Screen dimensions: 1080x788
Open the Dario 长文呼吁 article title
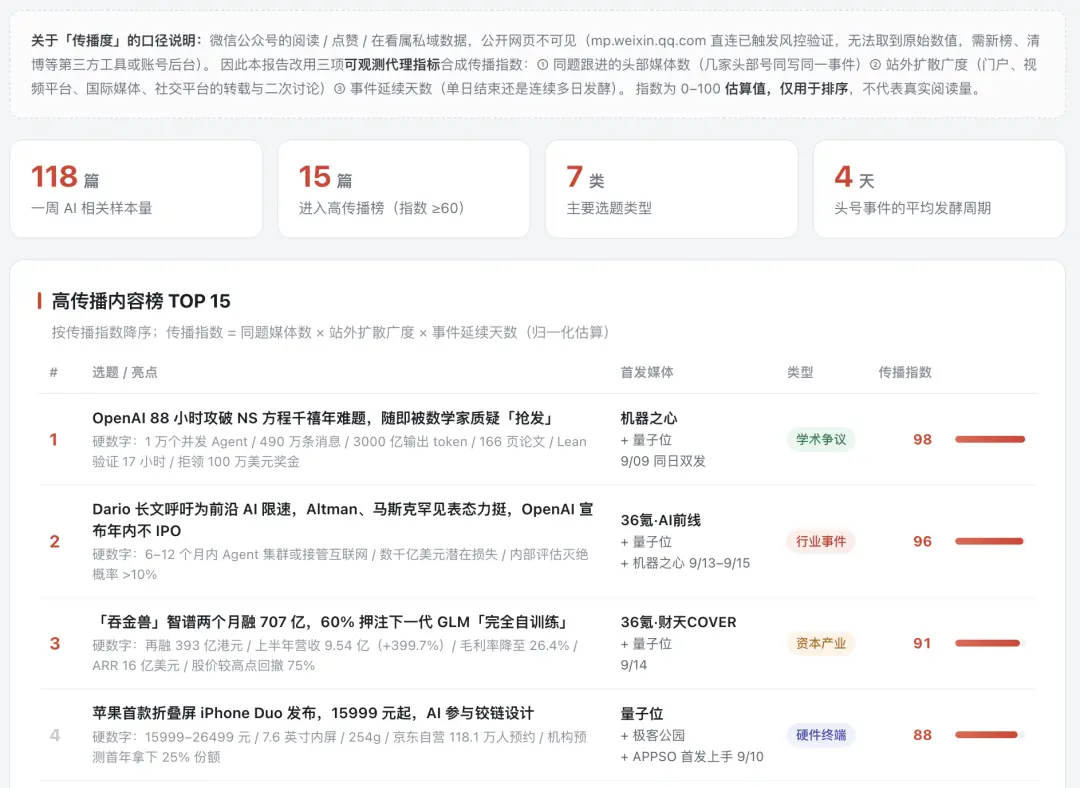coord(342,520)
